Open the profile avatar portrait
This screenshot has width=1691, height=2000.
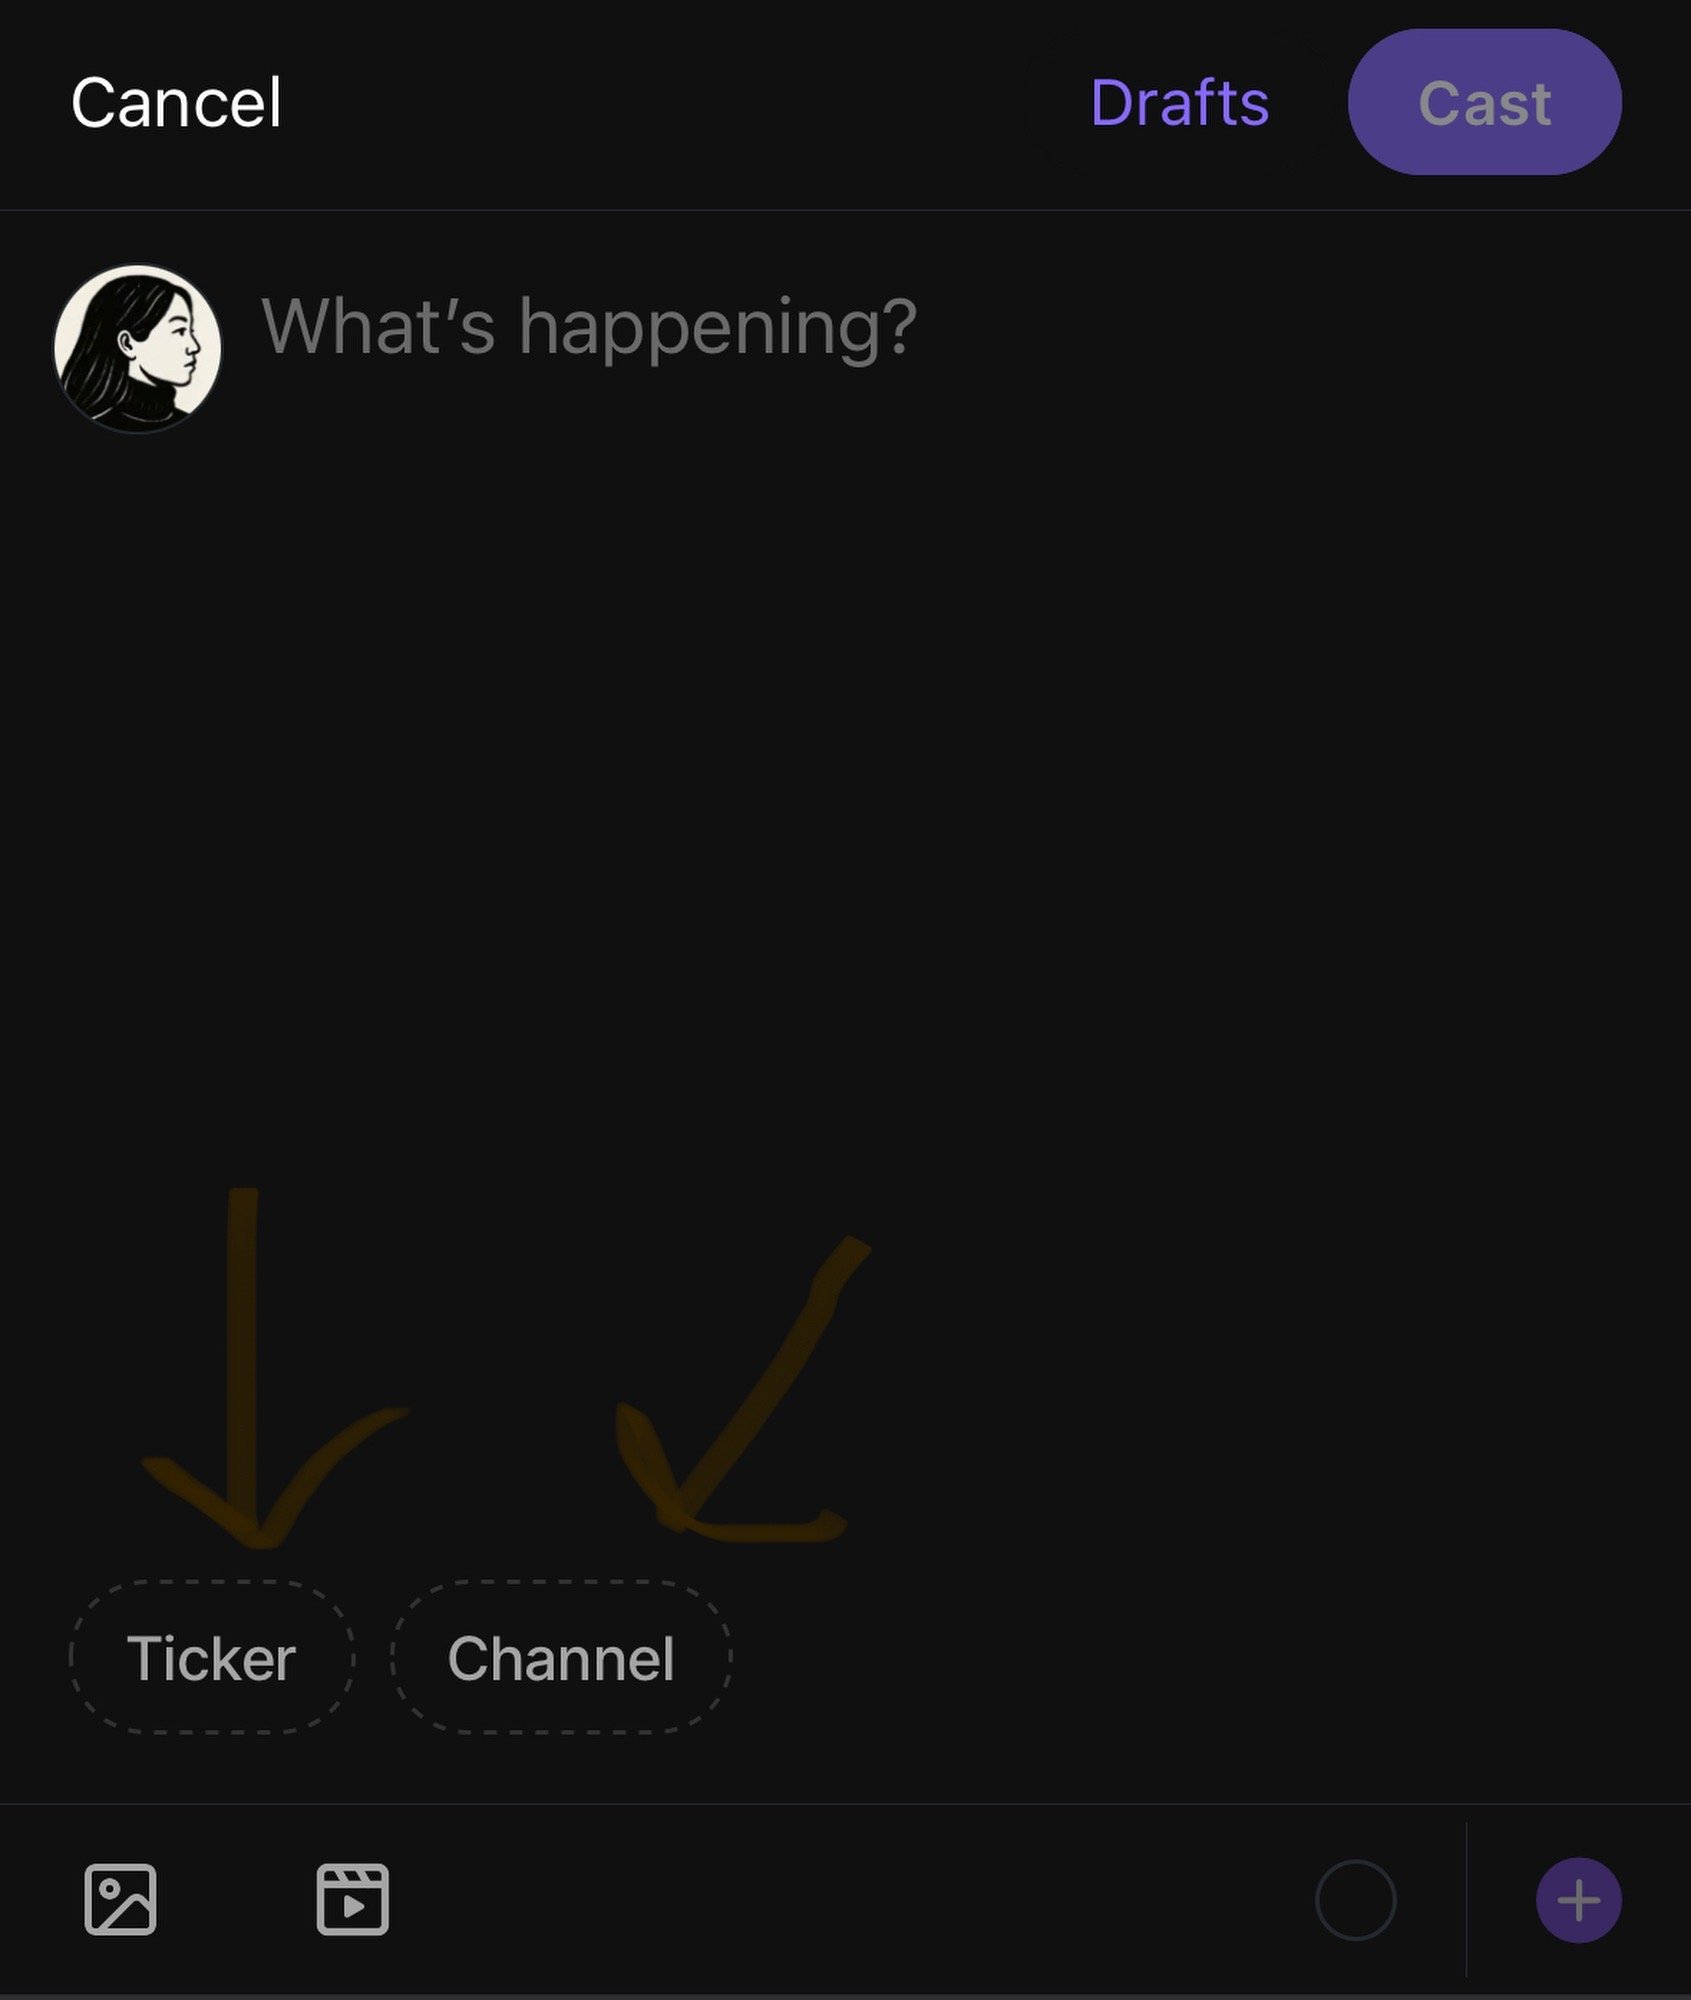coord(138,348)
